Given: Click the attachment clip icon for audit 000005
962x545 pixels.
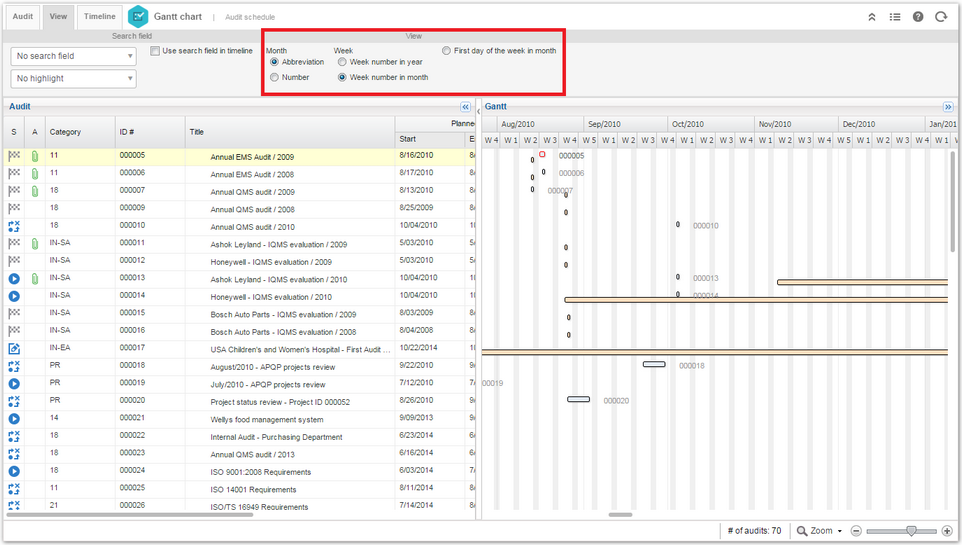Looking at the screenshot, I should pyautogui.click(x=35, y=157).
